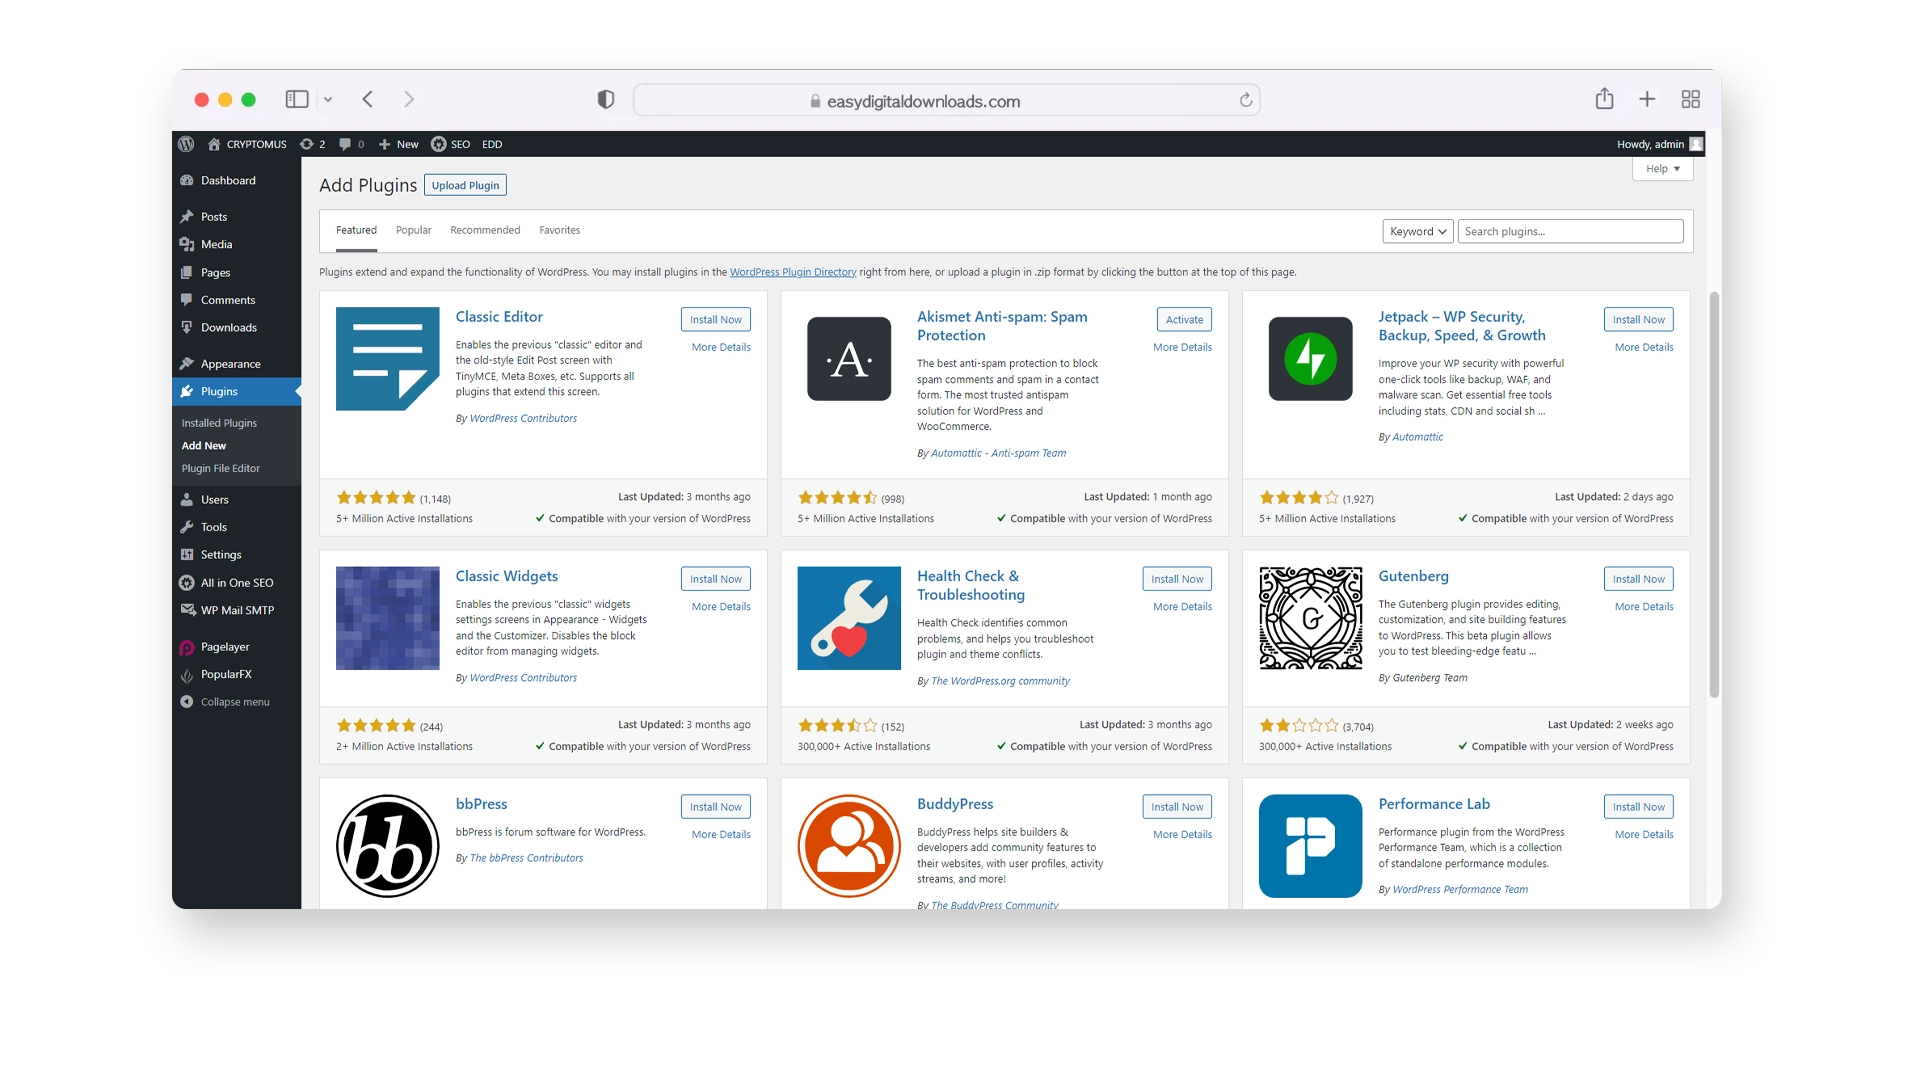1920x1080 pixels.
Task: Select the Popular tab in plugin browser
Action: point(413,231)
